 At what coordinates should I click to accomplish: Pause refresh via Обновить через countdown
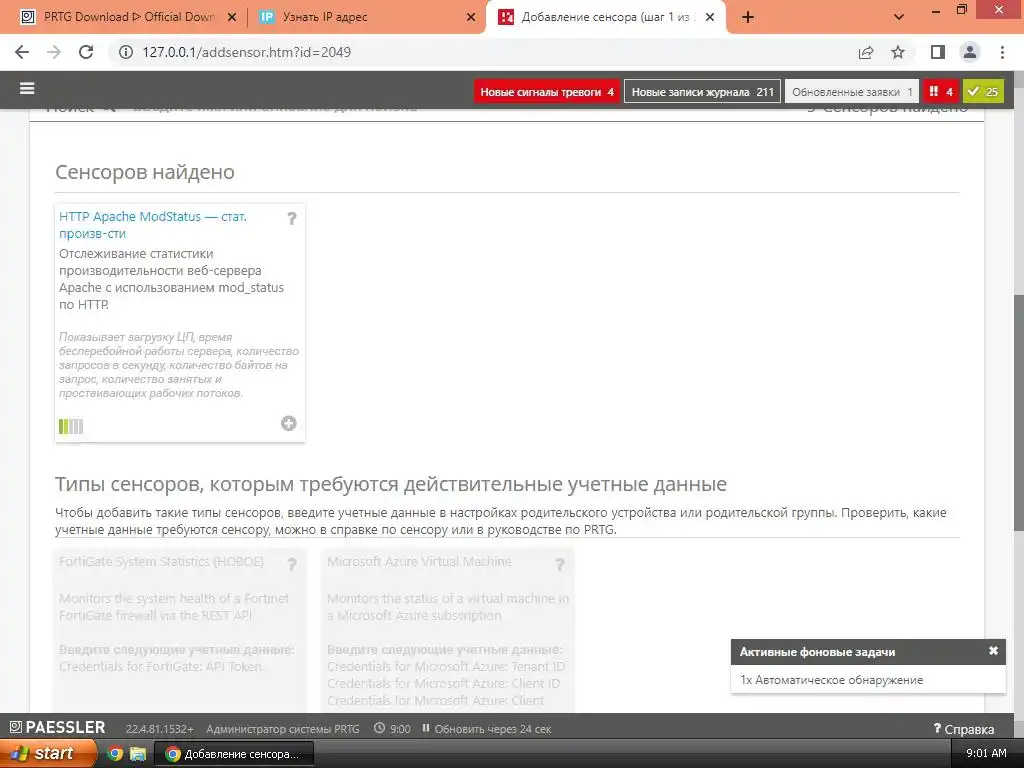pos(487,729)
